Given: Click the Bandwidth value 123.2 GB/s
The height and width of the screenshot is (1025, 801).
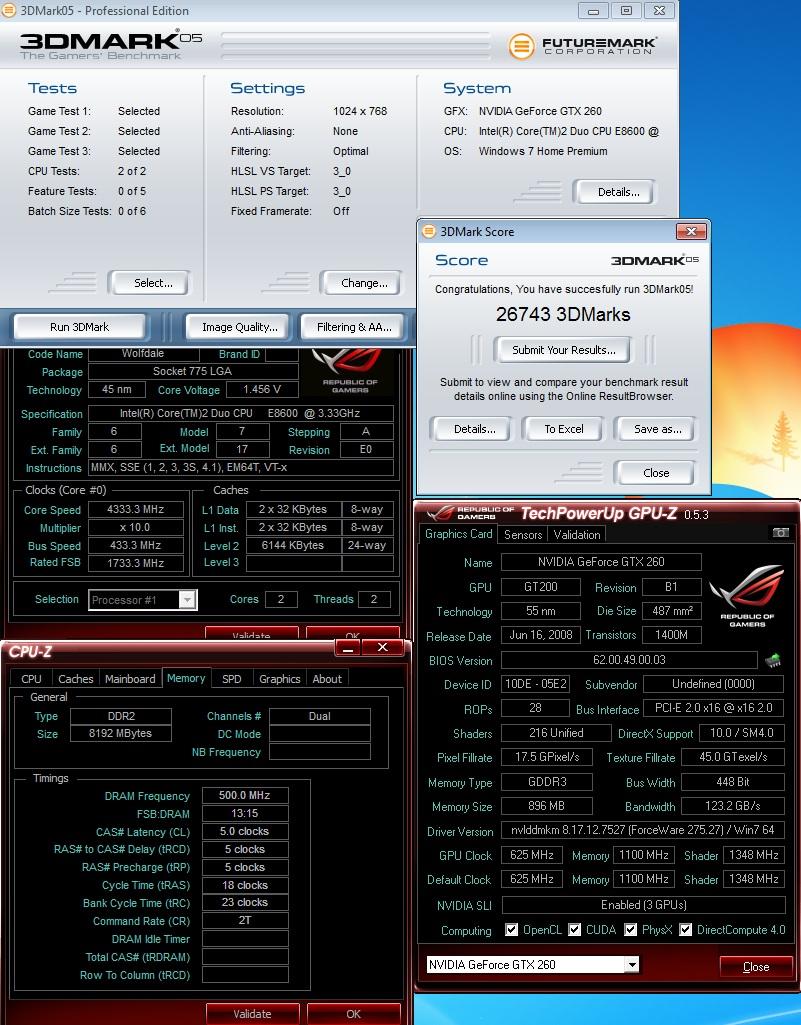Looking at the screenshot, I should [x=732, y=805].
